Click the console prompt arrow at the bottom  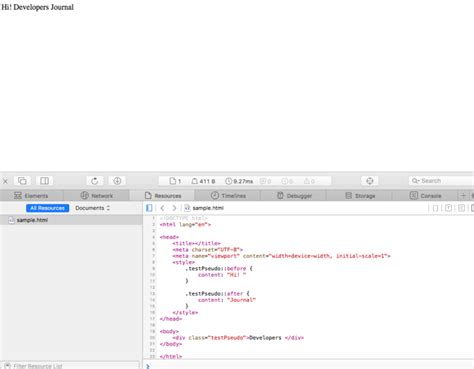(x=148, y=366)
